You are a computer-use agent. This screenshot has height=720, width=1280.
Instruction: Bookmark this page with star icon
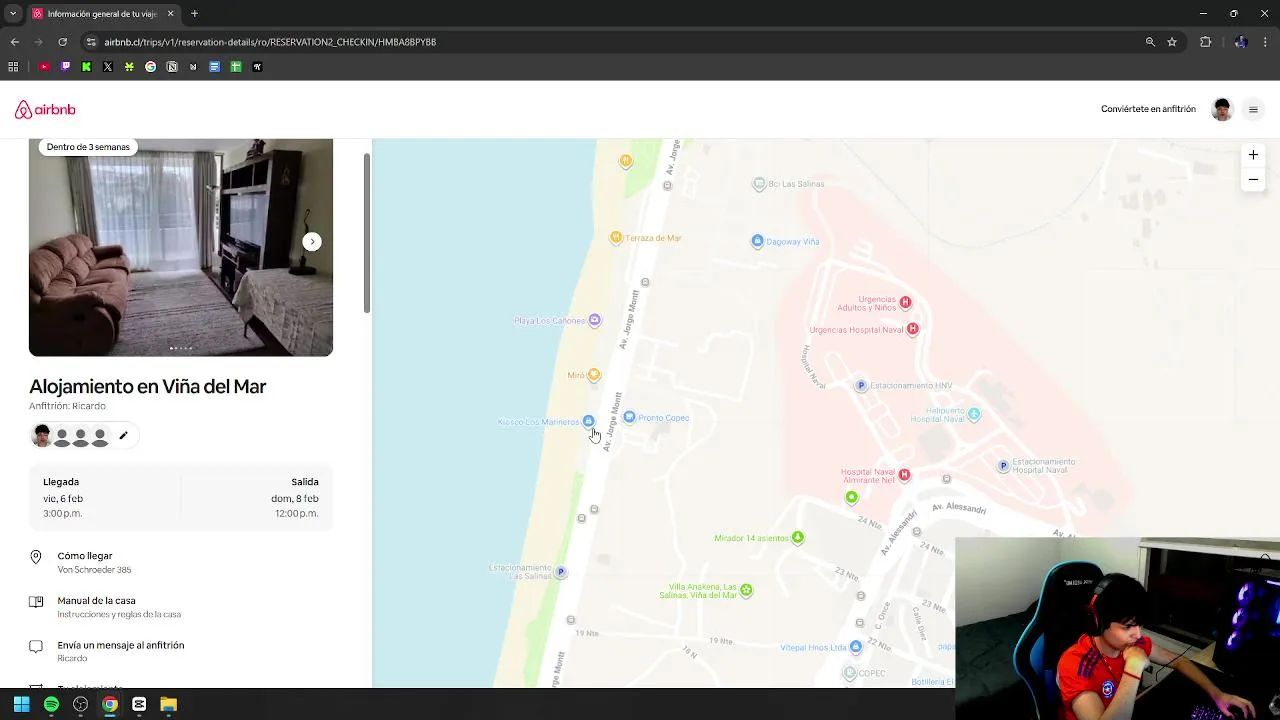pyautogui.click(x=1172, y=42)
